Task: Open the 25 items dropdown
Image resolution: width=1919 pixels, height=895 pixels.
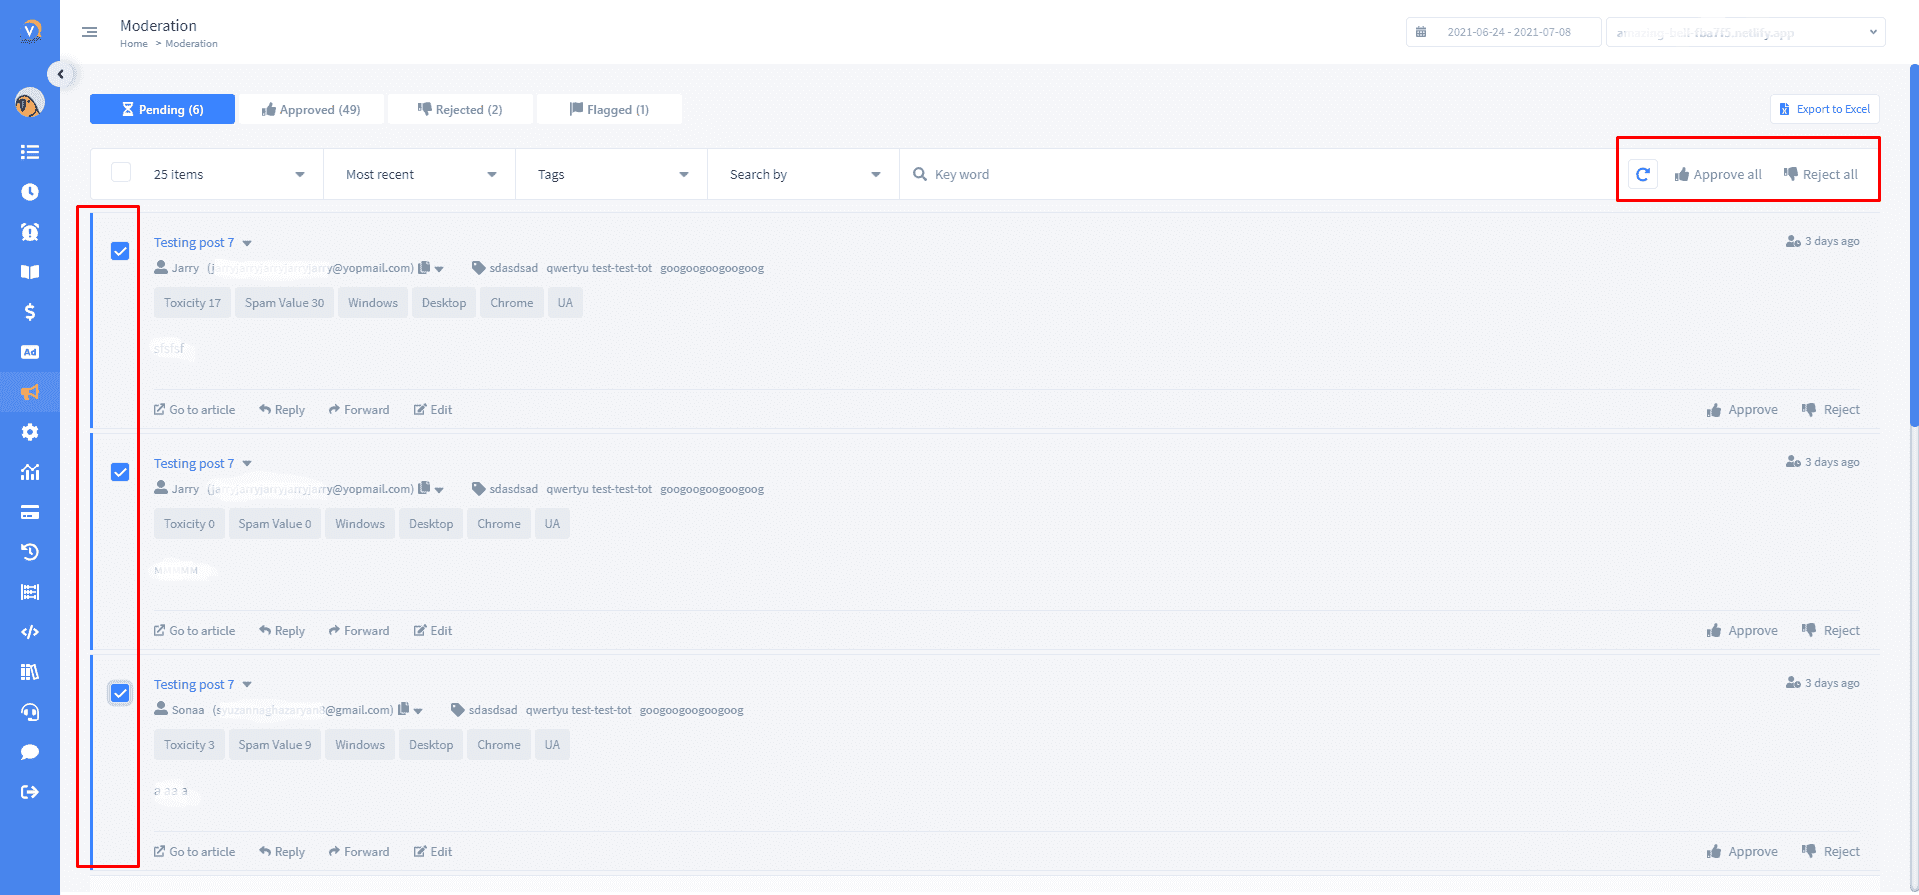Action: [229, 174]
